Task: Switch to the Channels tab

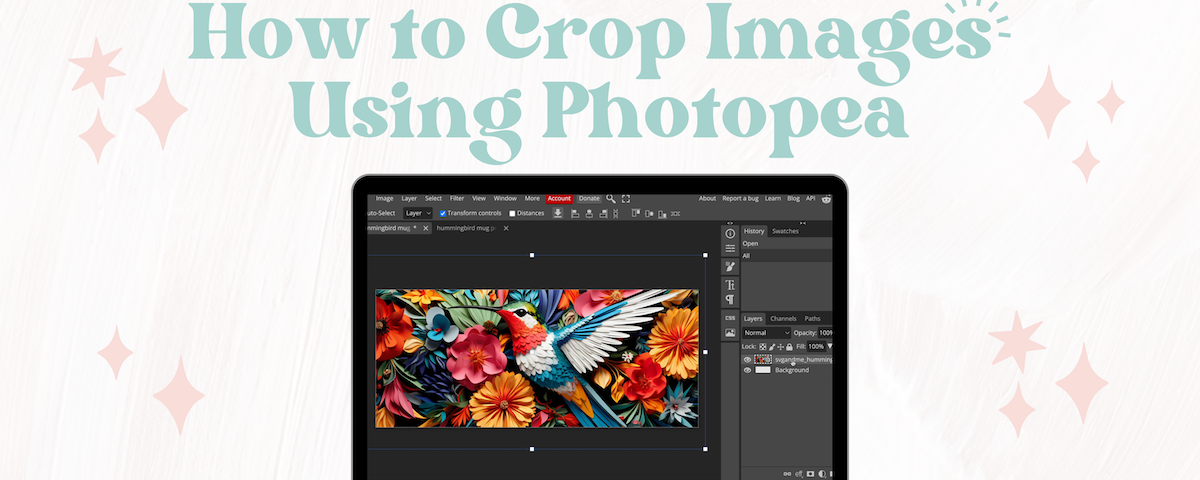Action: point(783,318)
